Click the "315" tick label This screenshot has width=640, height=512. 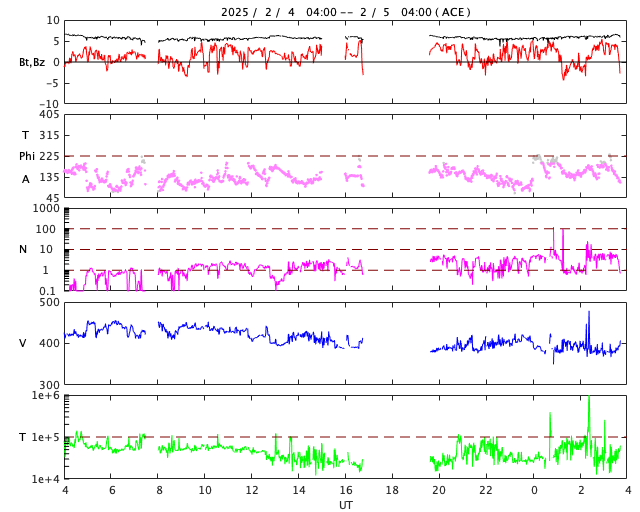[x=49, y=135]
